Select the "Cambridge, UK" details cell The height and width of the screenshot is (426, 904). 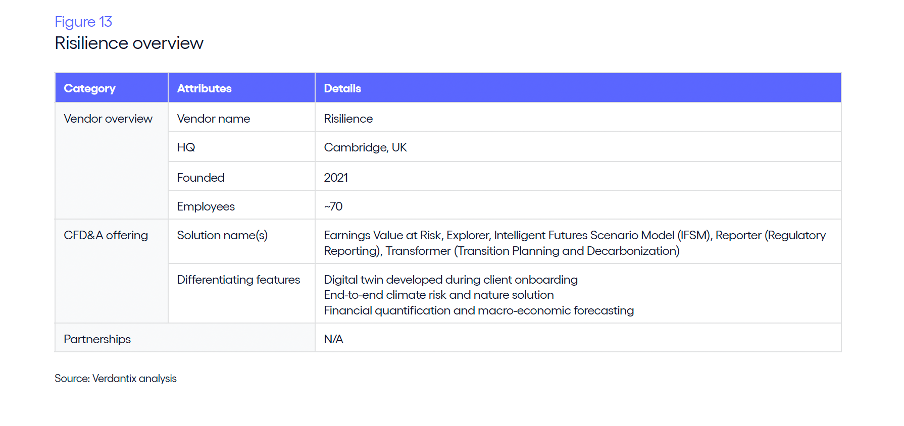coord(365,147)
